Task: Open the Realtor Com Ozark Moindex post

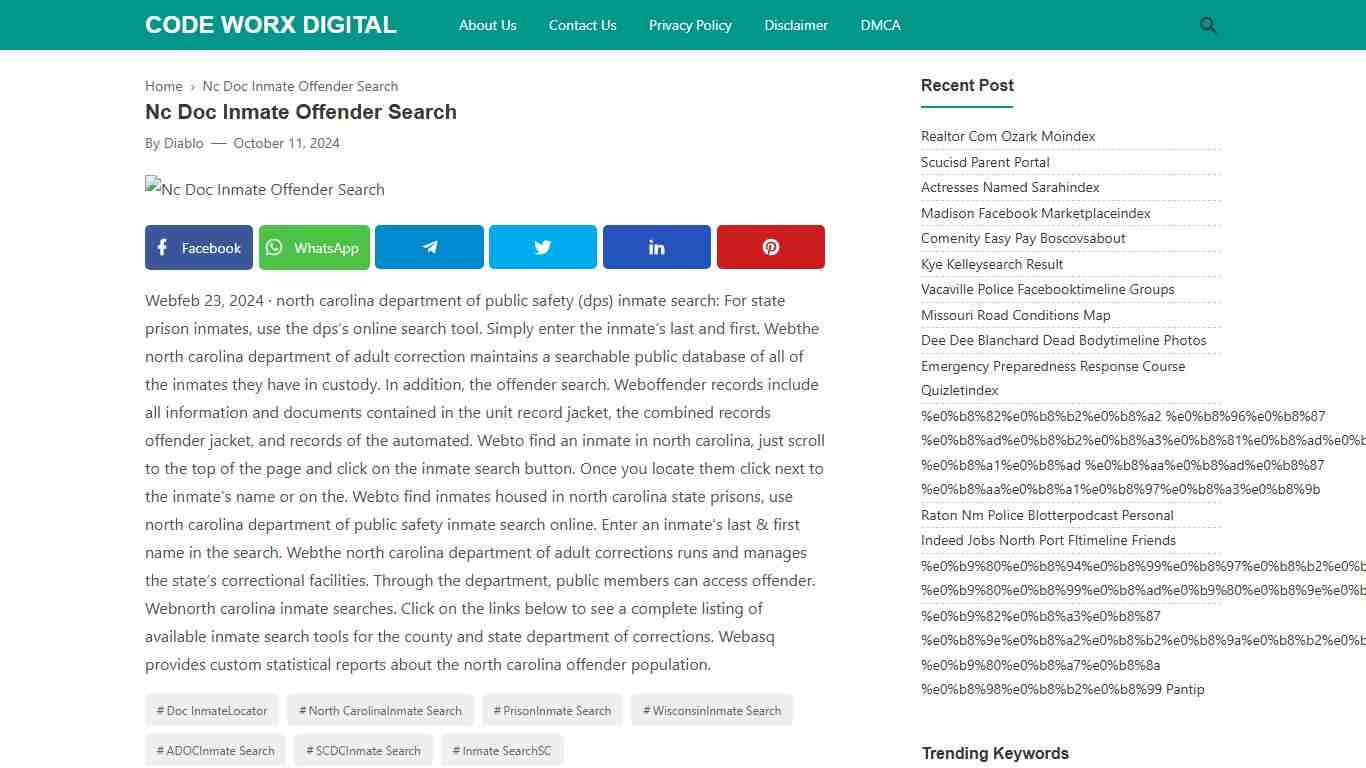Action: click(1008, 136)
